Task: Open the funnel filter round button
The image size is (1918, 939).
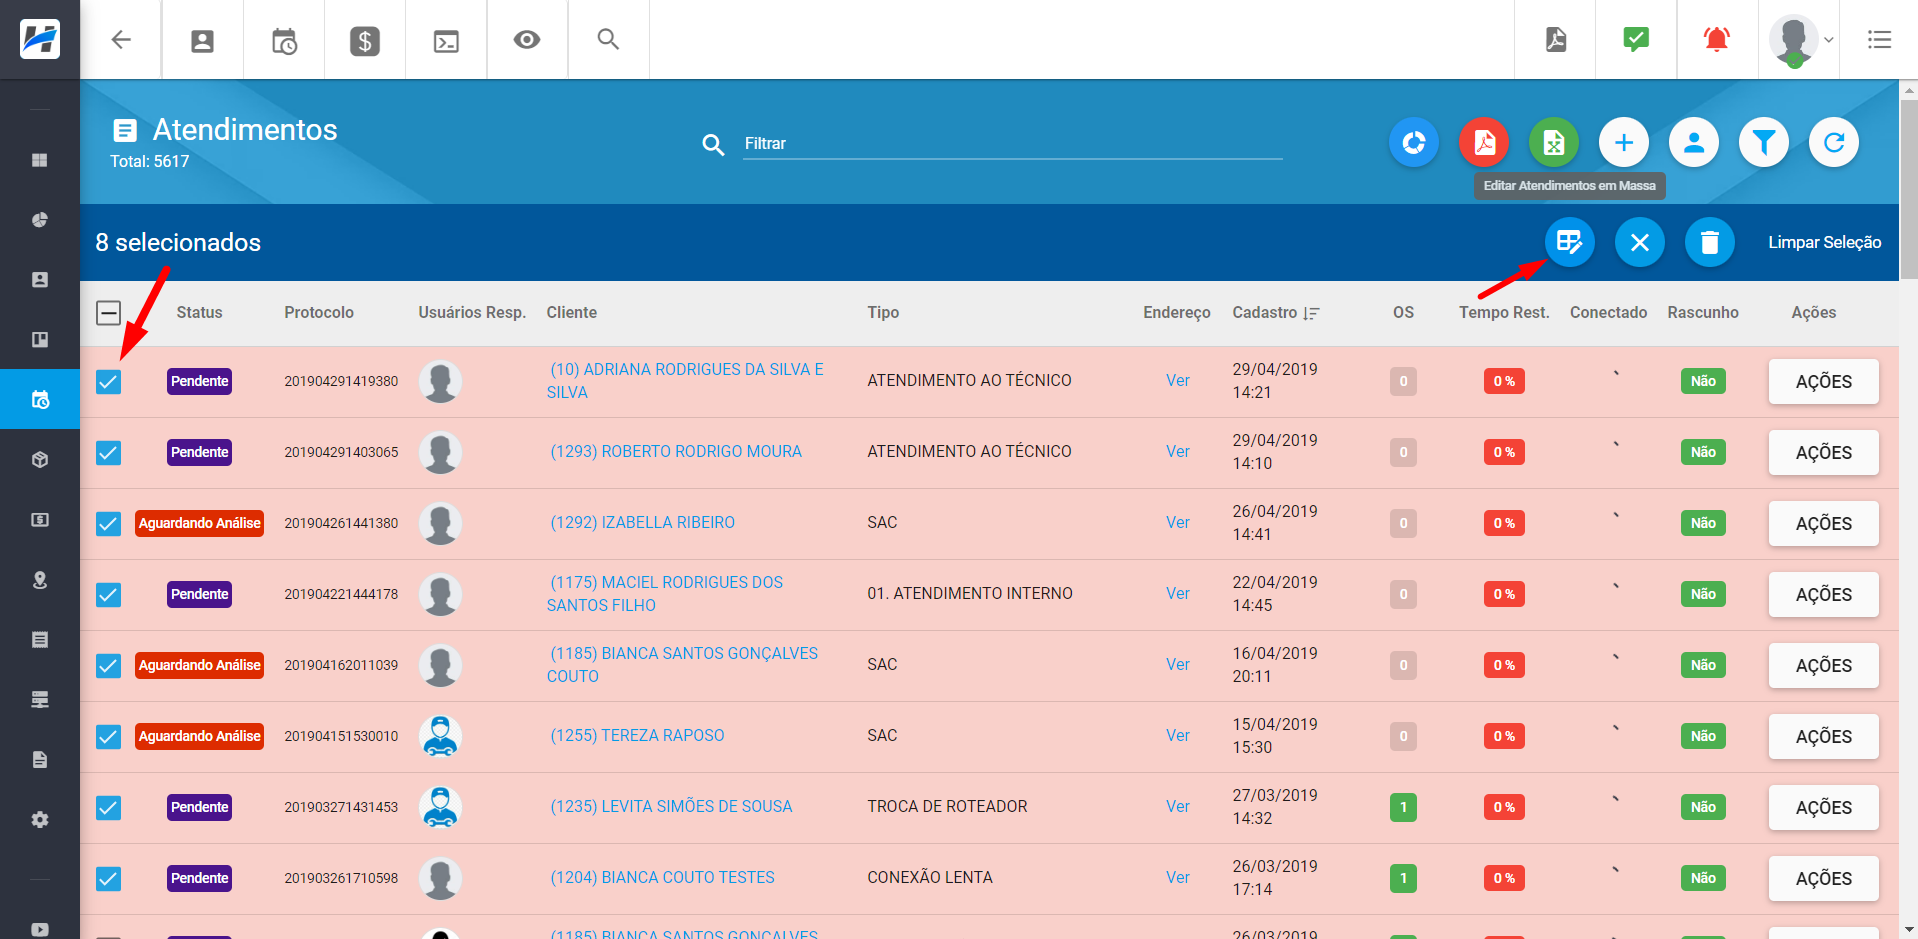Action: click(1764, 143)
